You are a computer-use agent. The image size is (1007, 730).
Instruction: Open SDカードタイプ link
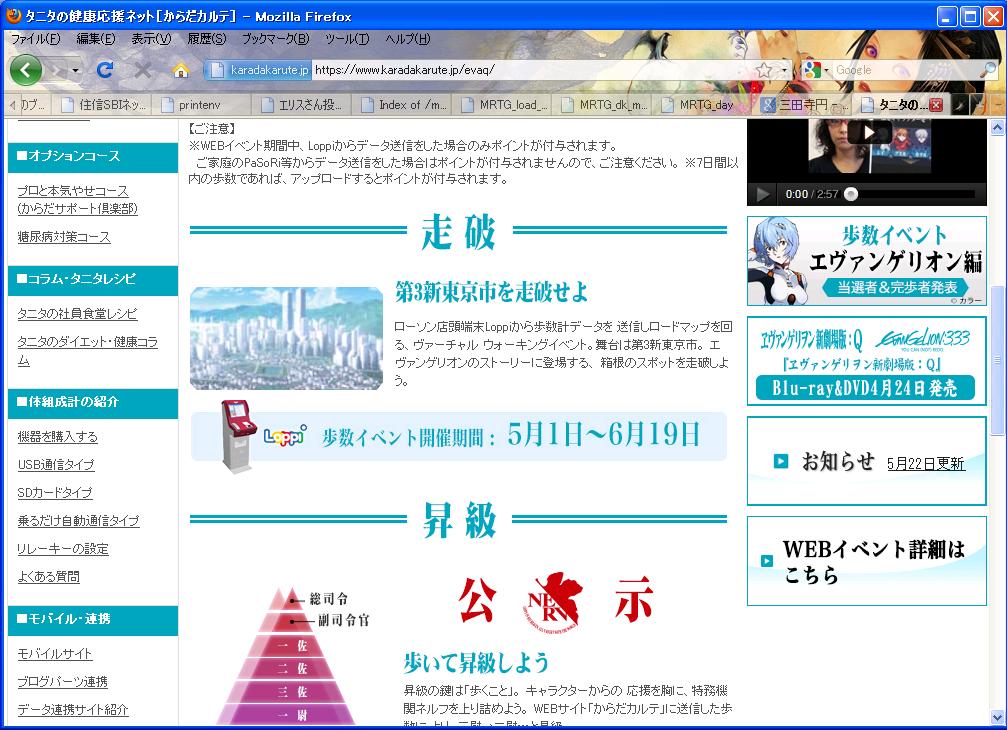pos(55,492)
